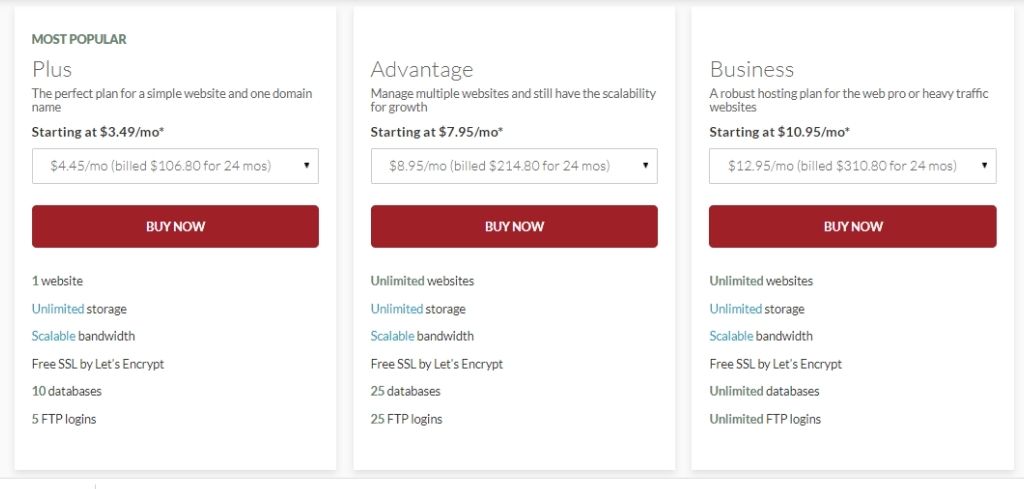Click the MOST POPULAR label
This screenshot has height=489, width=1024.
tap(79, 39)
